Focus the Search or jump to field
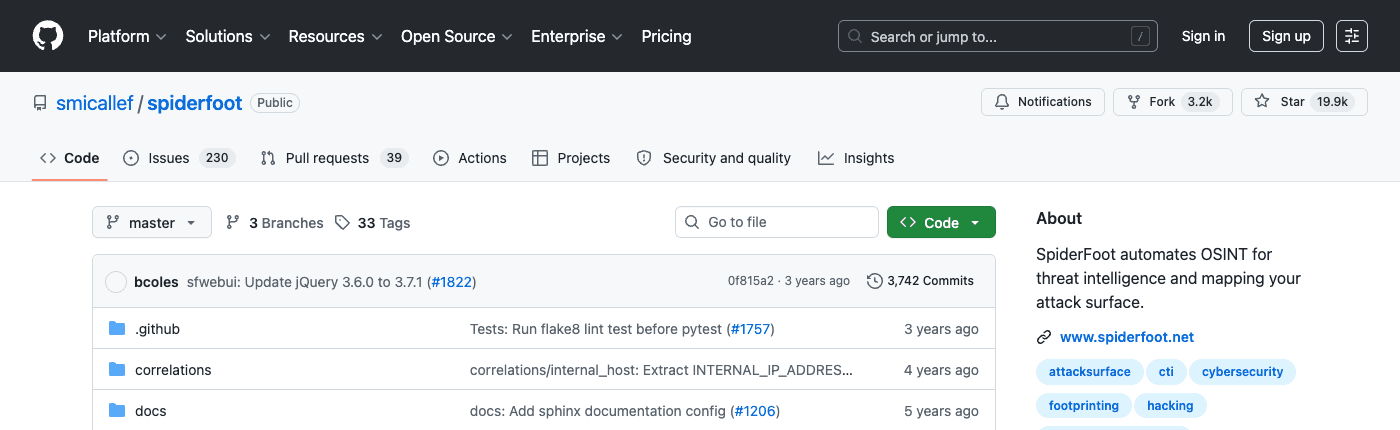1400x430 pixels. point(998,36)
